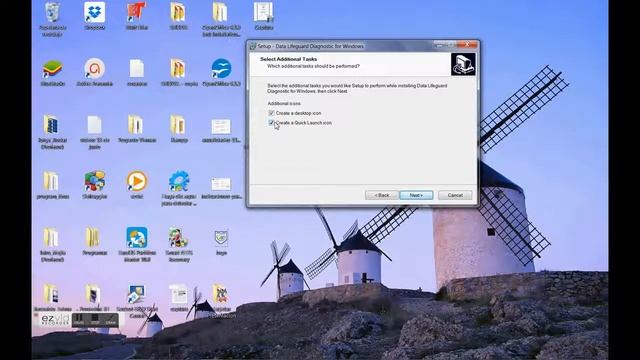Pause recording in ezvid recorder
This screenshot has height=360, width=640.
click(78, 319)
